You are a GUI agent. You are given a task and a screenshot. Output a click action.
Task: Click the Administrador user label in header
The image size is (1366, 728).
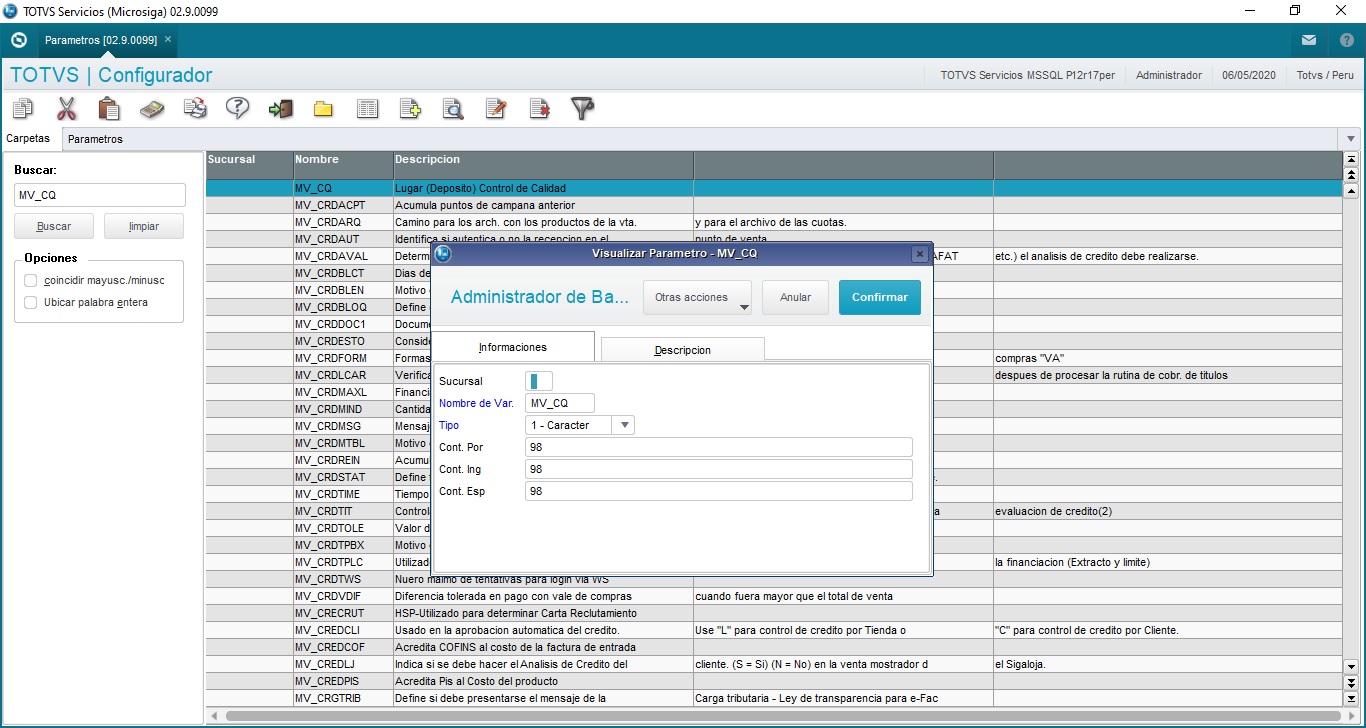(1169, 75)
